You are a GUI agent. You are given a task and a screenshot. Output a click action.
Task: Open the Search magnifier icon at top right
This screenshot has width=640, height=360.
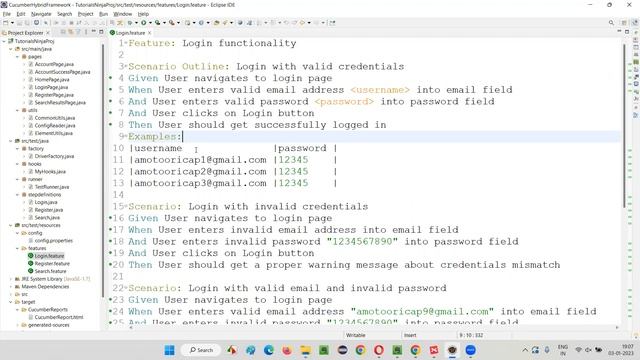pos(611,23)
